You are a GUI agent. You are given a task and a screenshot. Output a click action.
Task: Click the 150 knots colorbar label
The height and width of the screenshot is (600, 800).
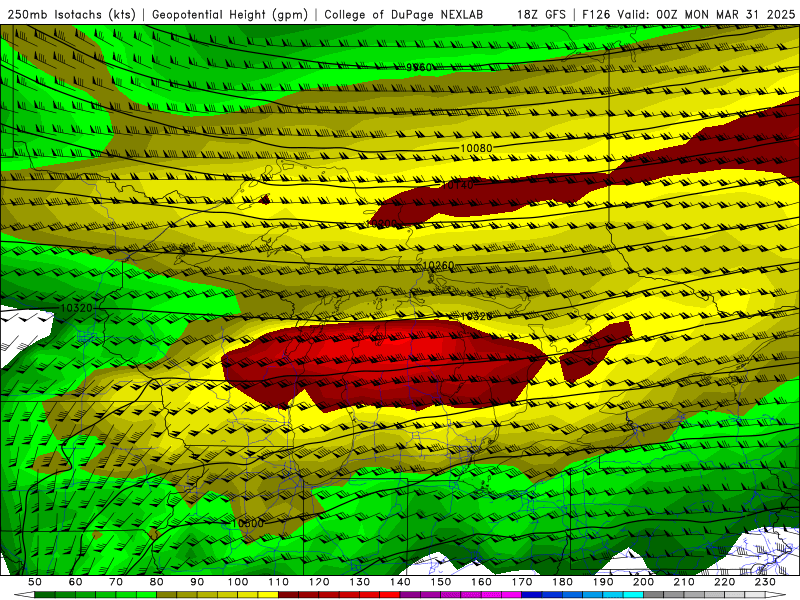pyautogui.click(x=441, y=582)
